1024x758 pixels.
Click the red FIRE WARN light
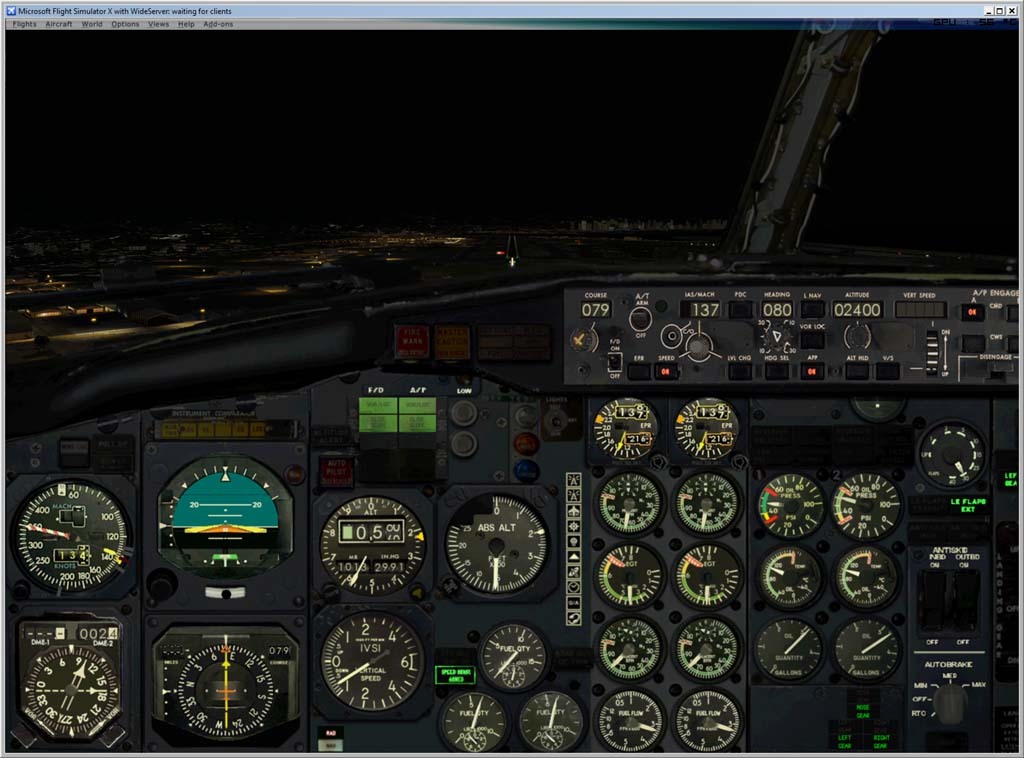(412, 341)
